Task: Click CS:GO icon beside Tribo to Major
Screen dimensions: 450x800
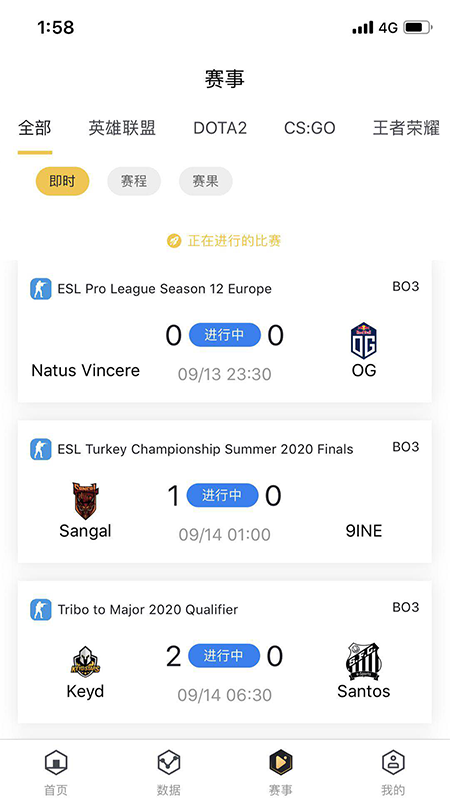Action: point(40,609)
